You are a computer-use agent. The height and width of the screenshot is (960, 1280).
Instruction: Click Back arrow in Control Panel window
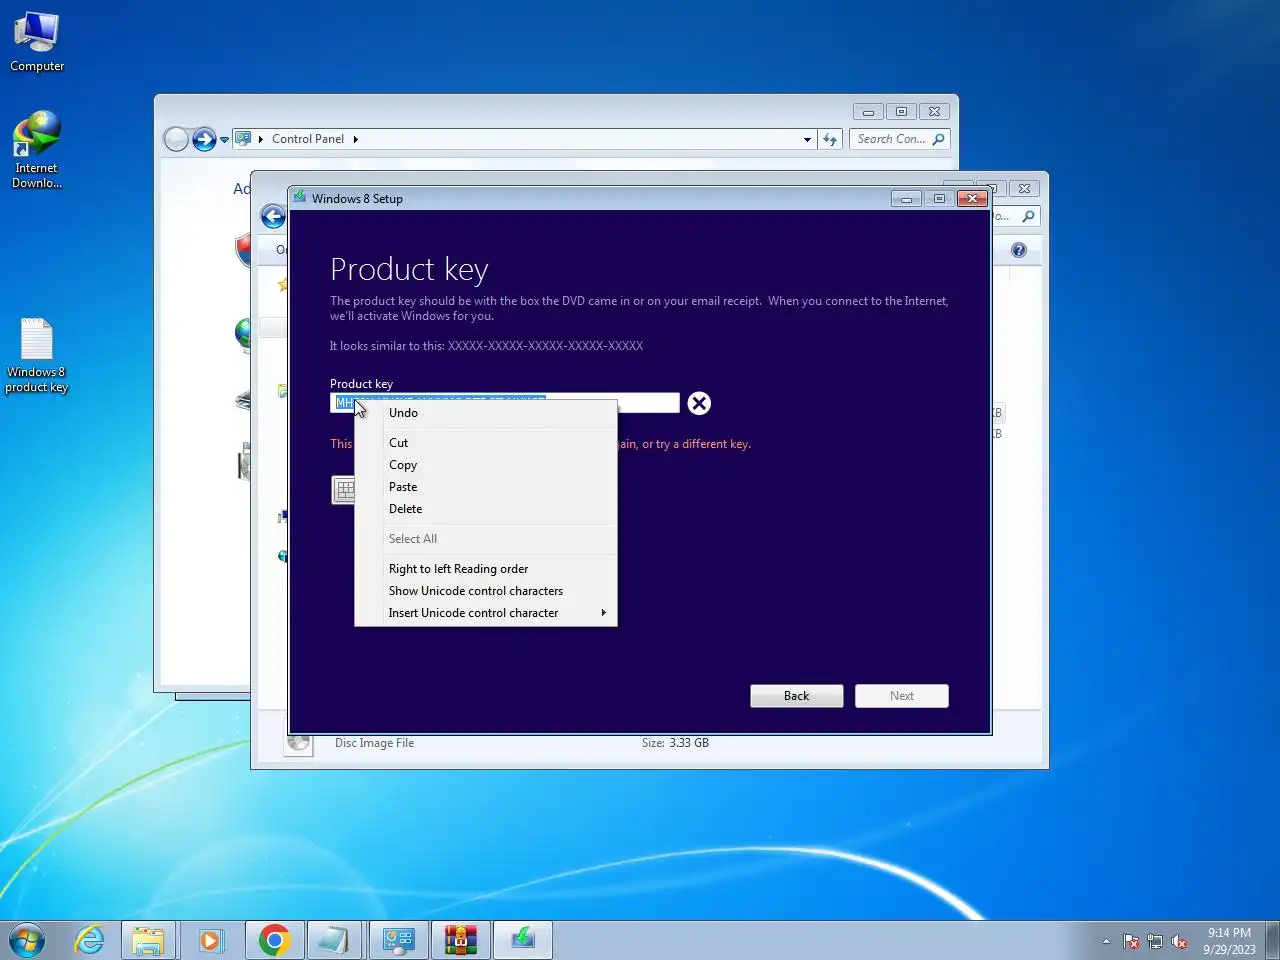click(x=176, y=139)
